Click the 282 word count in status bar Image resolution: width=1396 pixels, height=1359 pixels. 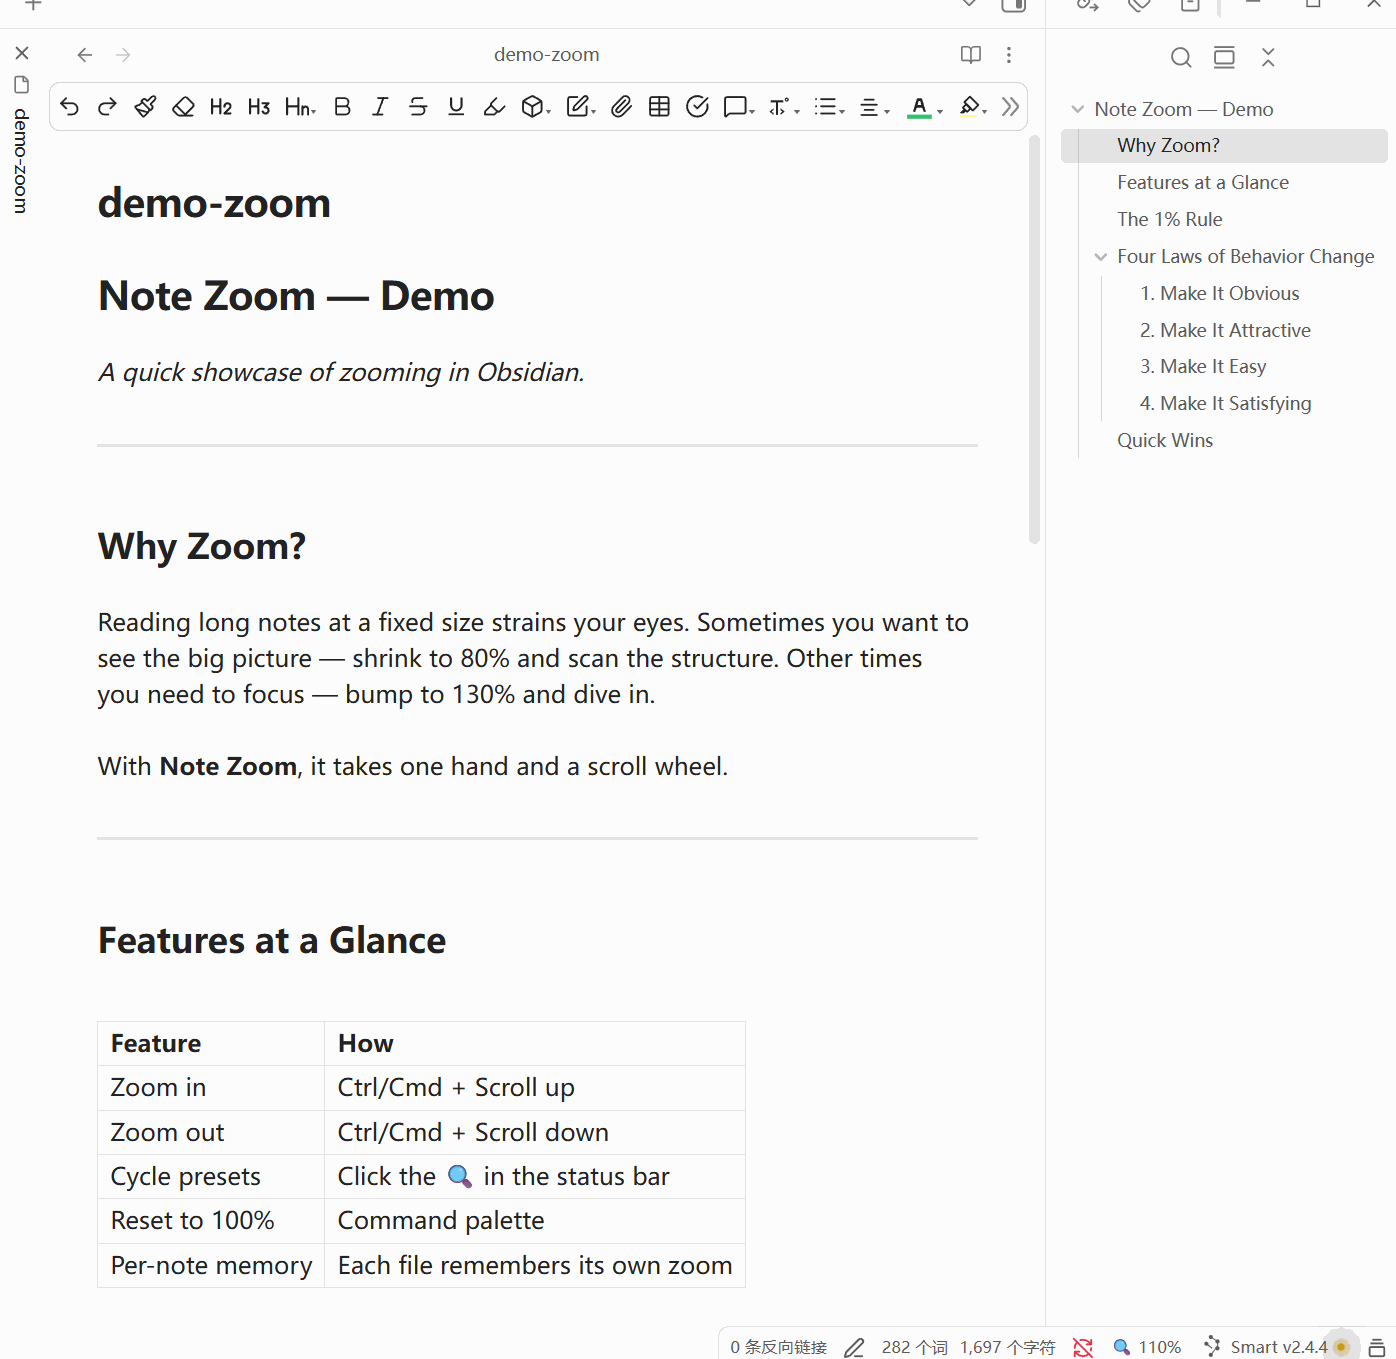click(x=914, y=1347)
